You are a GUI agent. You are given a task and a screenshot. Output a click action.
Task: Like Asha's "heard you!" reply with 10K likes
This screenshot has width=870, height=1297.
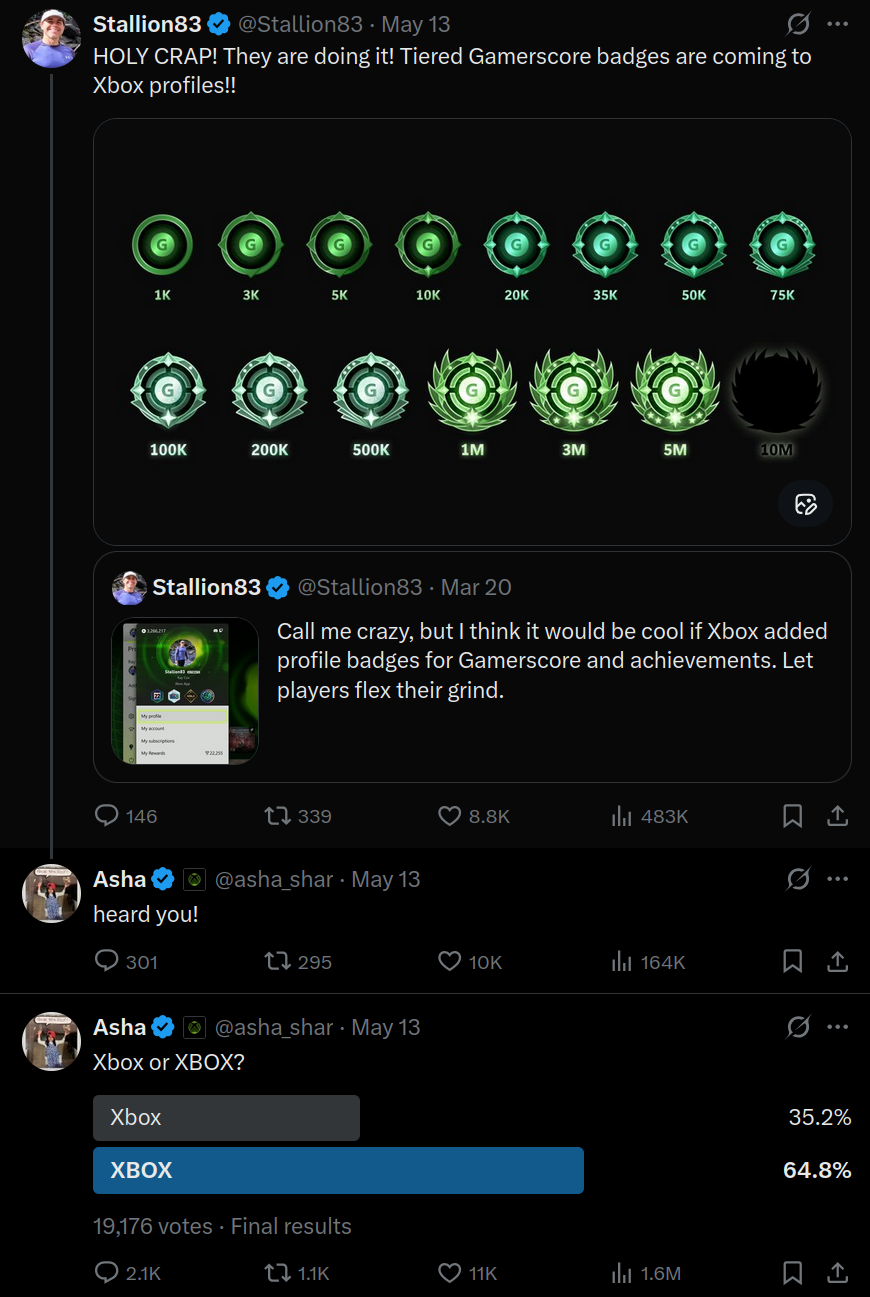click(470, 962)
